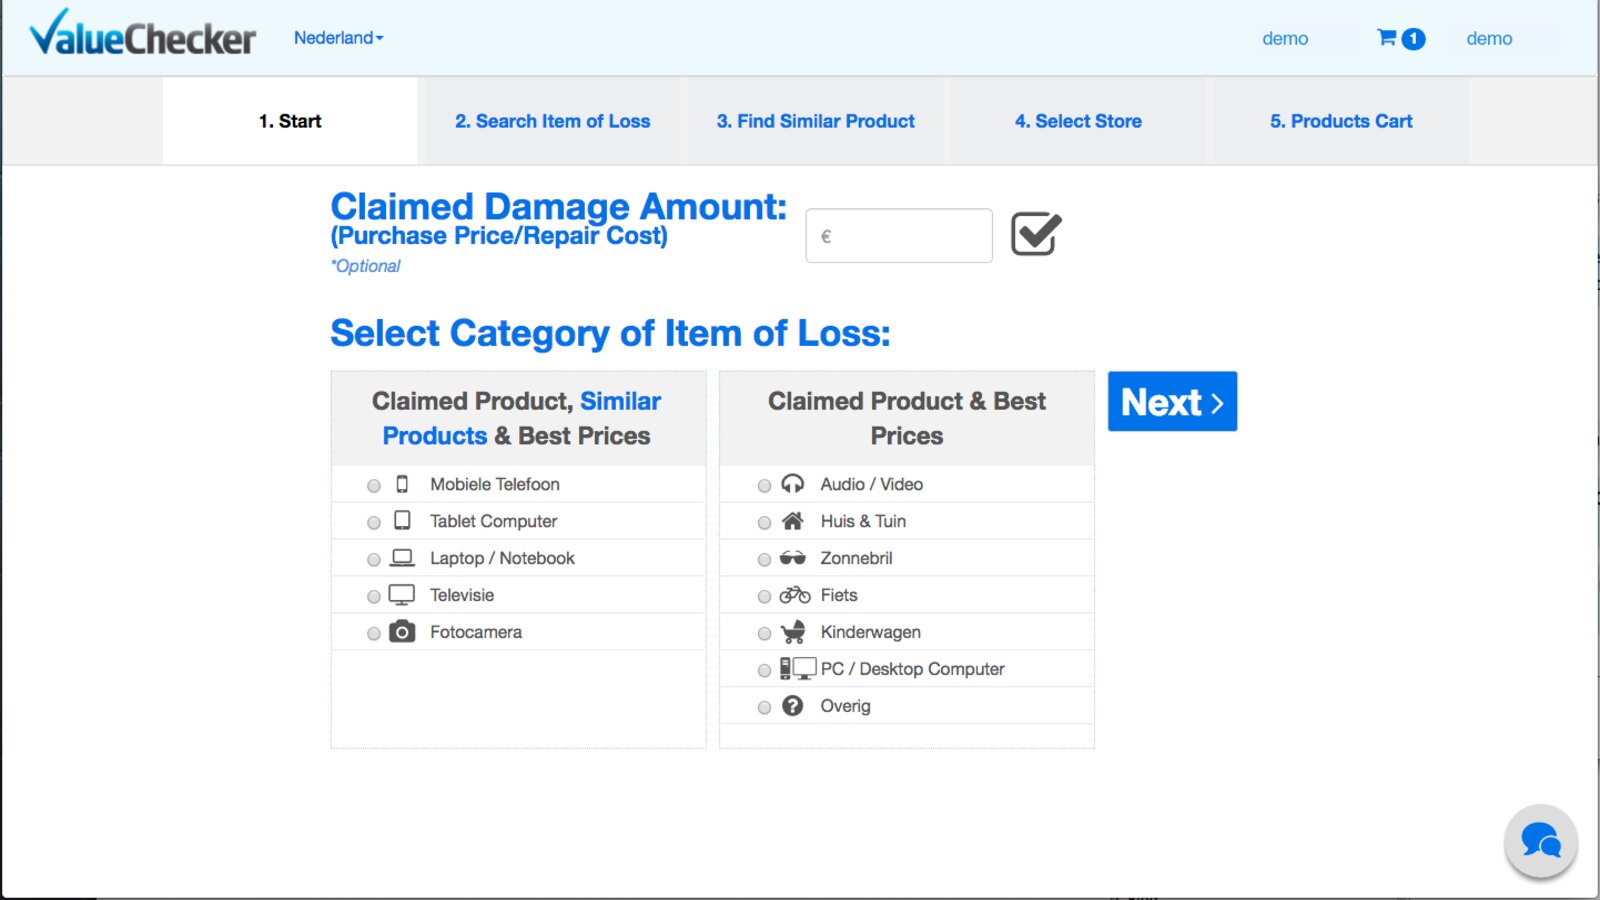Go to the Select Store tab
The width and height of the screenshot is (1600, 900).
1078,121
